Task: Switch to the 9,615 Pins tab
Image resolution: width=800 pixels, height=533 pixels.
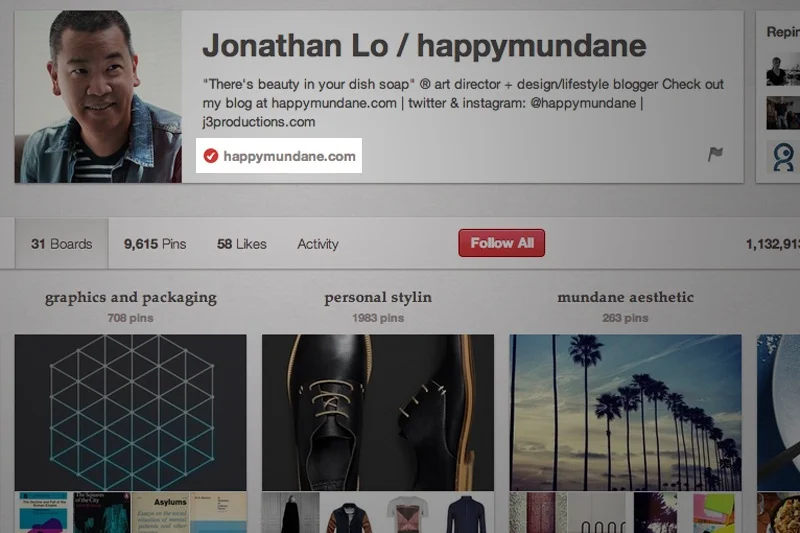Action: pyautogui.click(x=155, y=244)
